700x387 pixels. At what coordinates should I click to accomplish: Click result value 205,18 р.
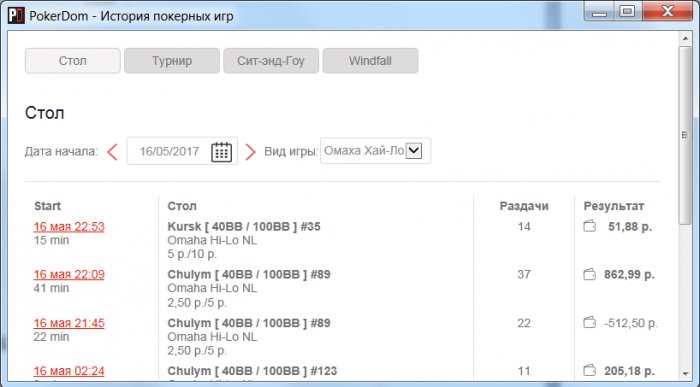629,371
